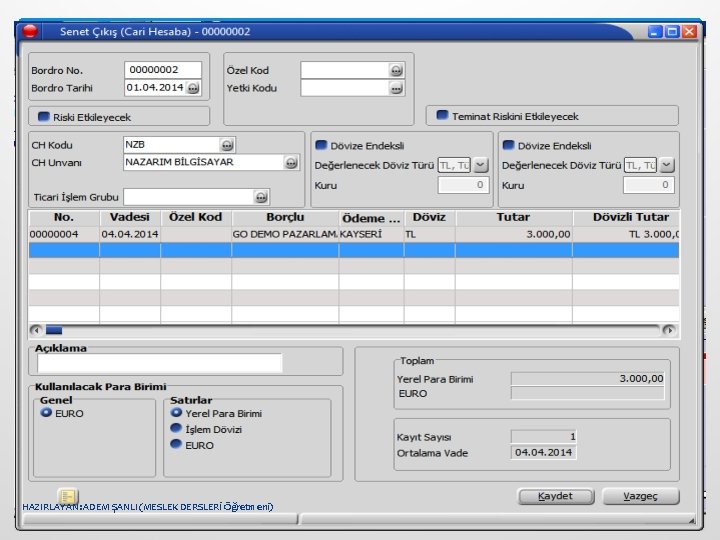
Task: Click the left arrow of the horizontal scrollbar
Action: click(36, 330)
